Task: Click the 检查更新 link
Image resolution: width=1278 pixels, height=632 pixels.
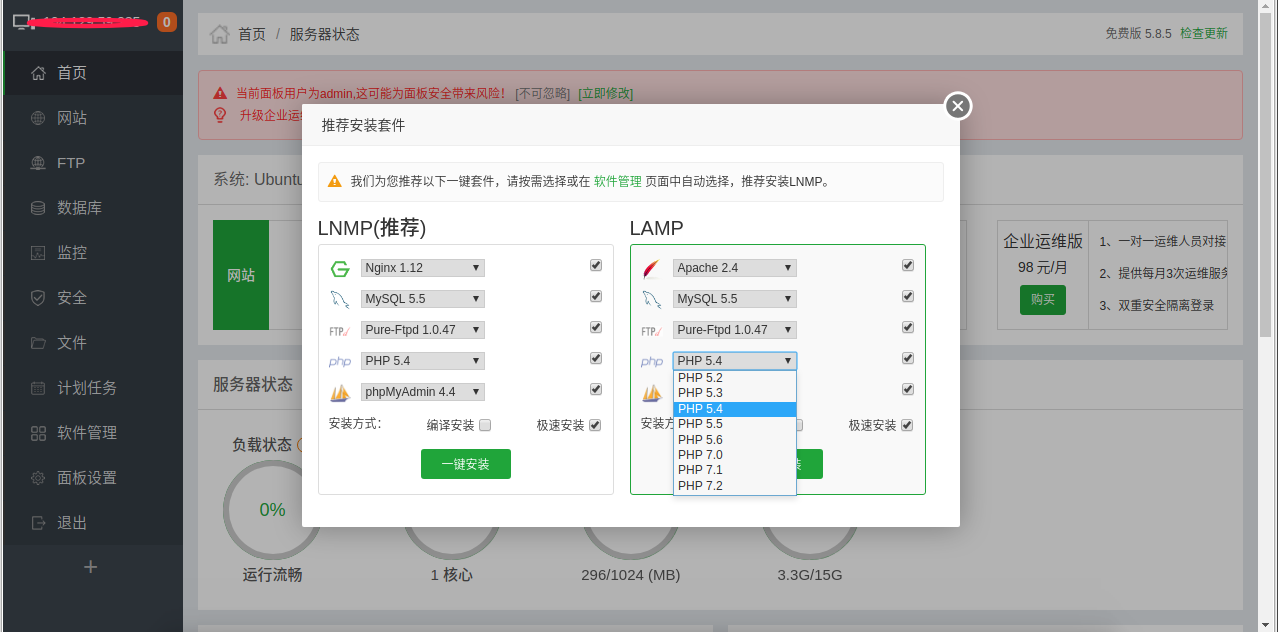Action: (1204, 33)
